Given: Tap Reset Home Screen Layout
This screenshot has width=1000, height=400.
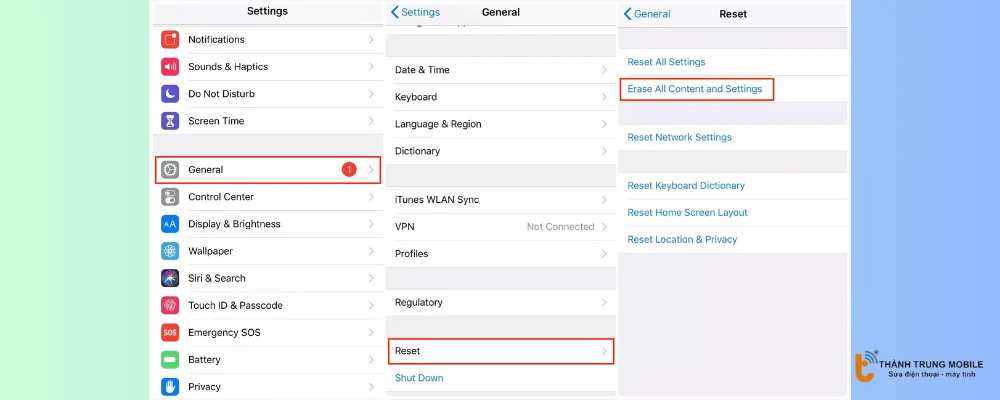Looking at the screenshot, I should [688, 212].
